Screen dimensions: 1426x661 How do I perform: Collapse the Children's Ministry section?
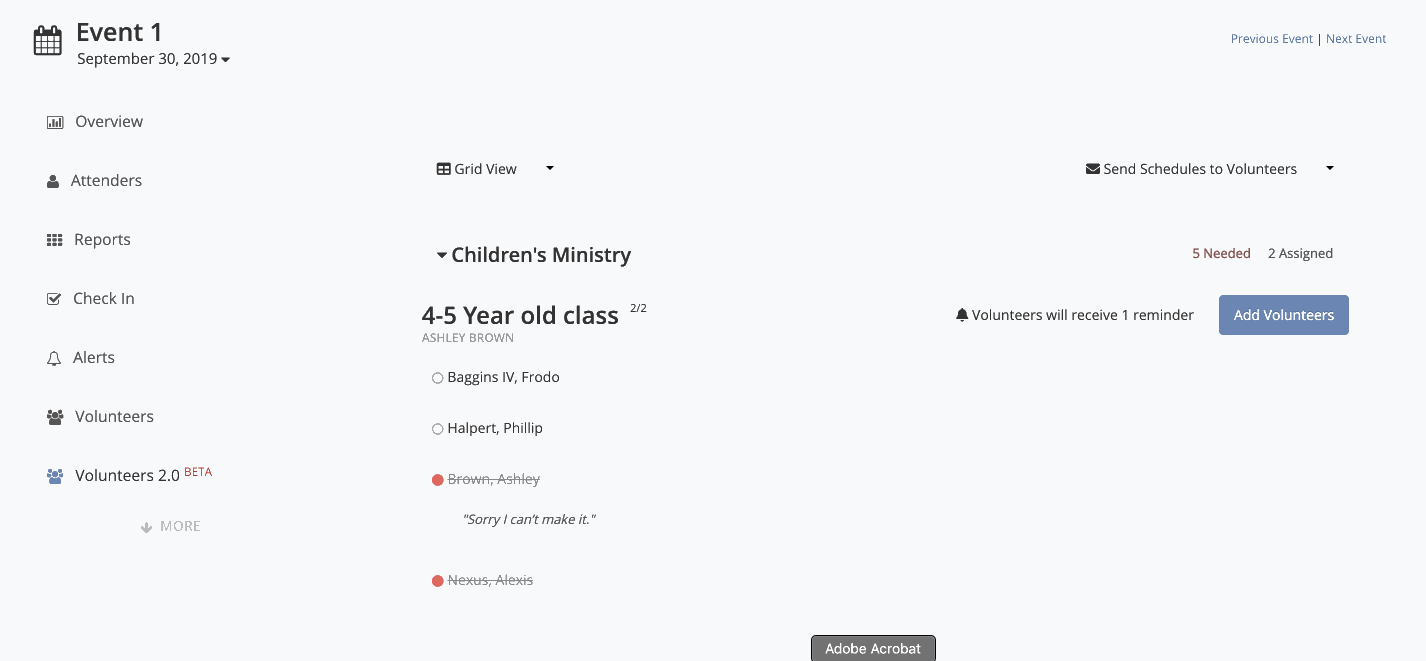(x=441, y=256)
